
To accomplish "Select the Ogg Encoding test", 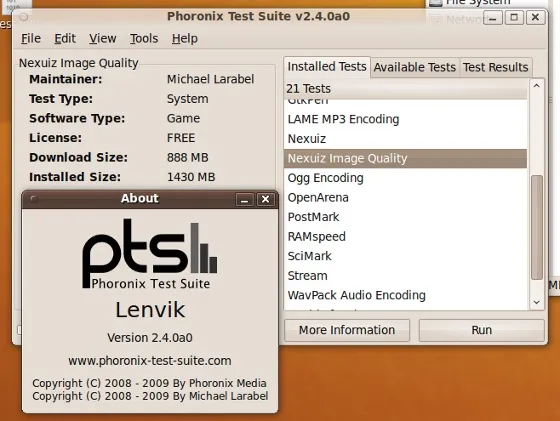I will [x=405, y=178].
